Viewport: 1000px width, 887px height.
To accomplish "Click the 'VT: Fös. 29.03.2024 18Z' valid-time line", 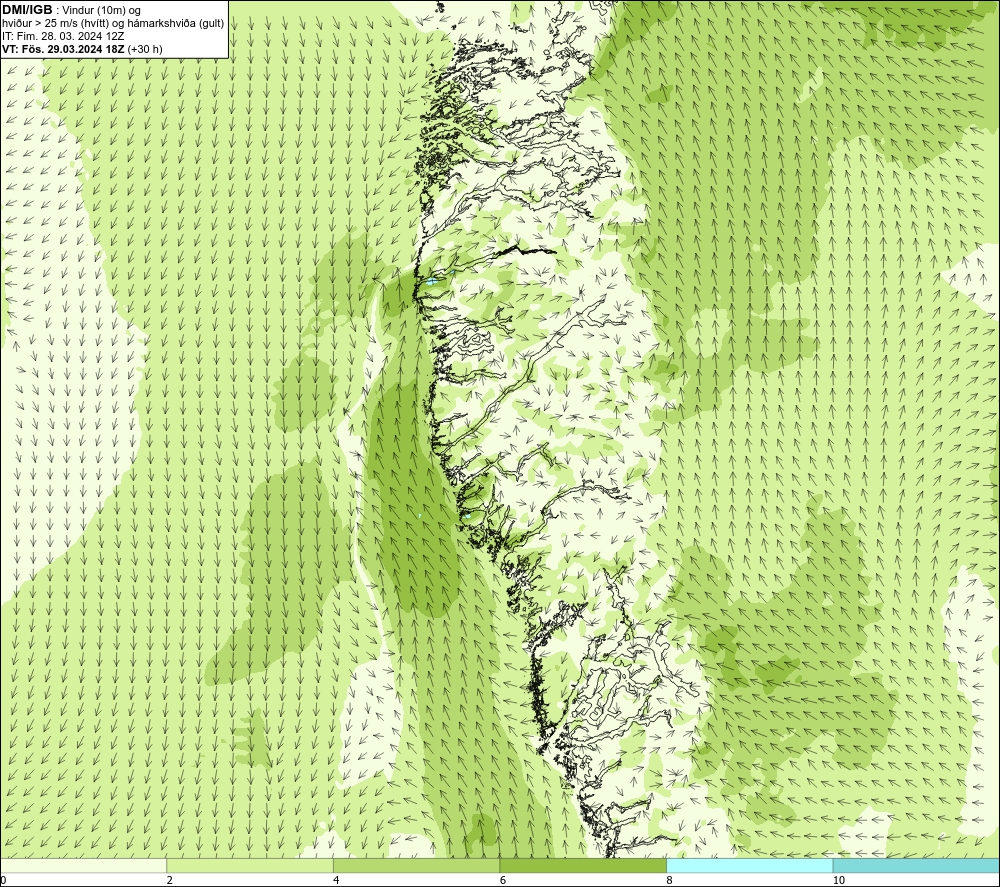I will tap(64, 48).
